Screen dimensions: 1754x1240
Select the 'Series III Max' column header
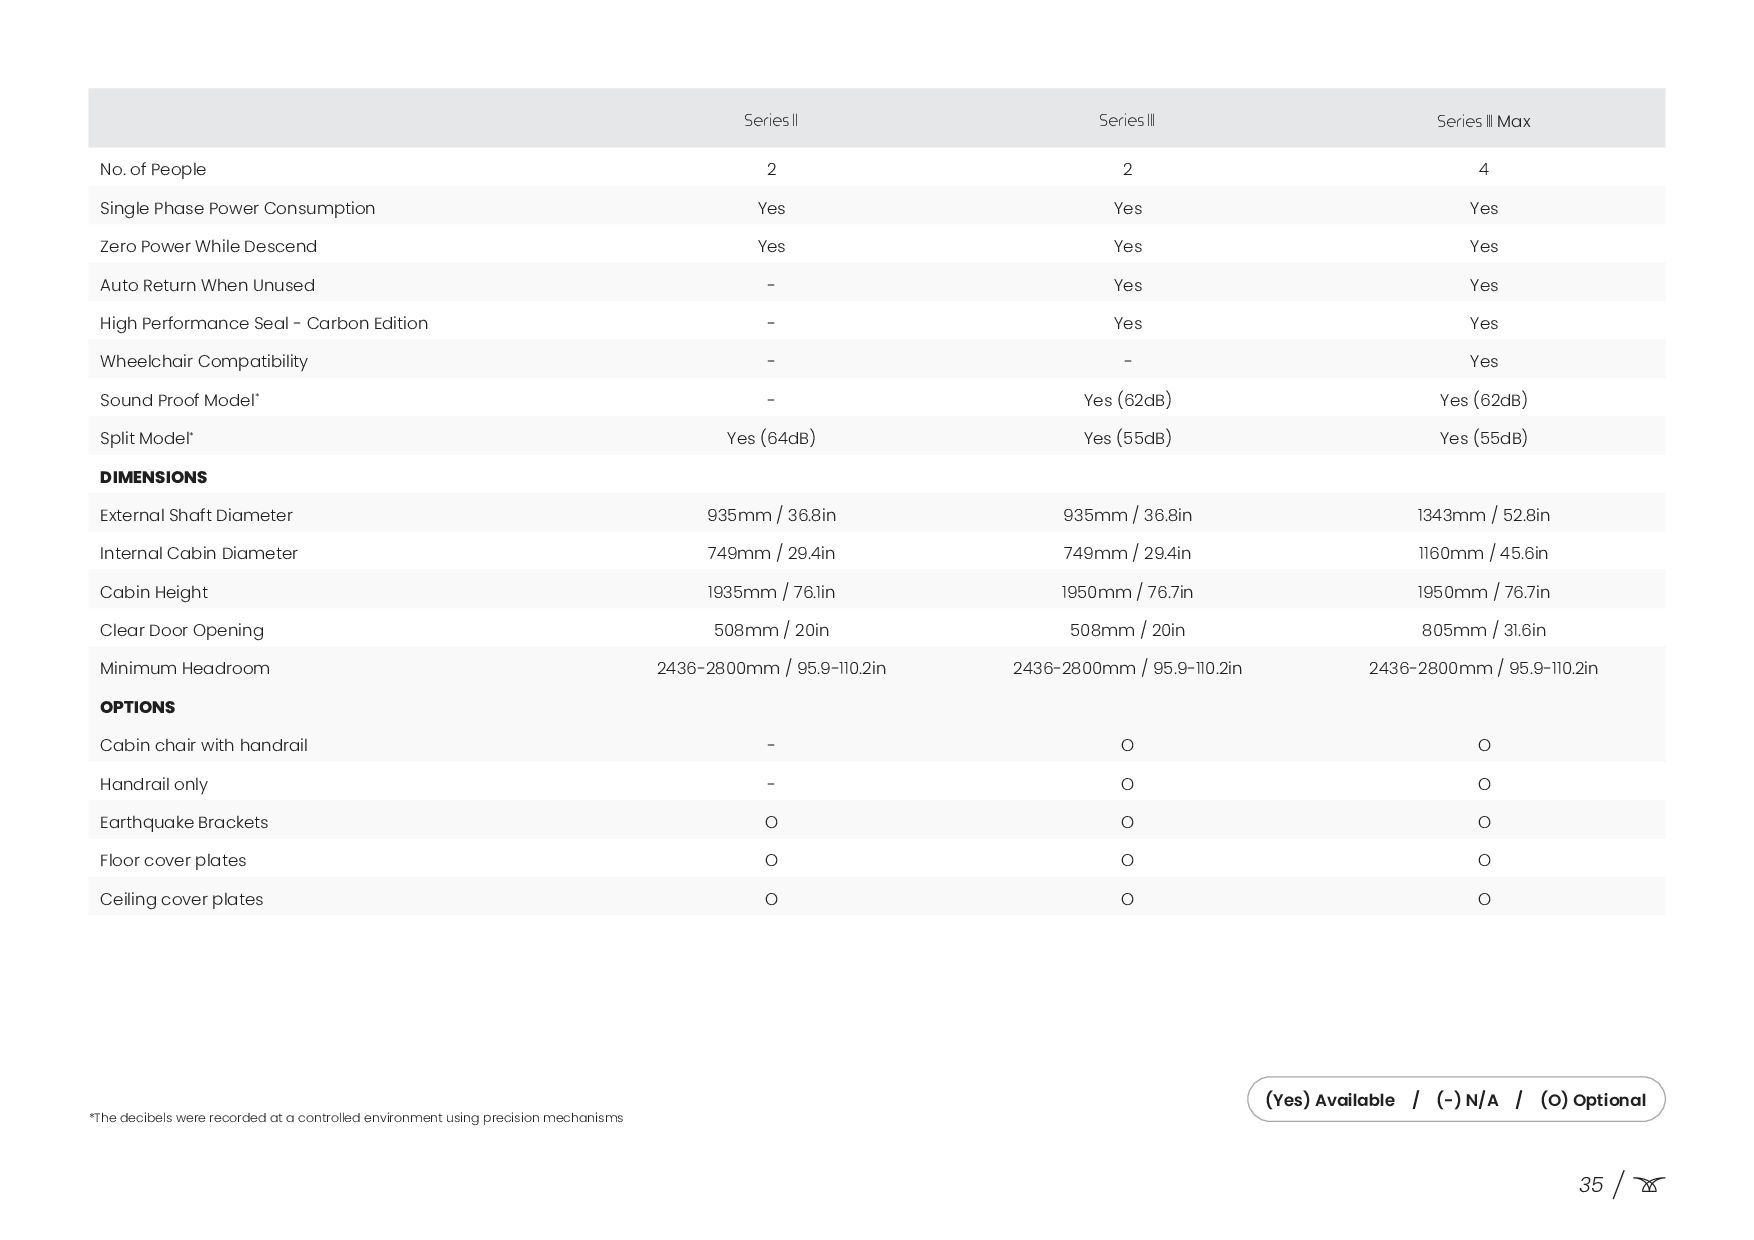pos(1483,122)
